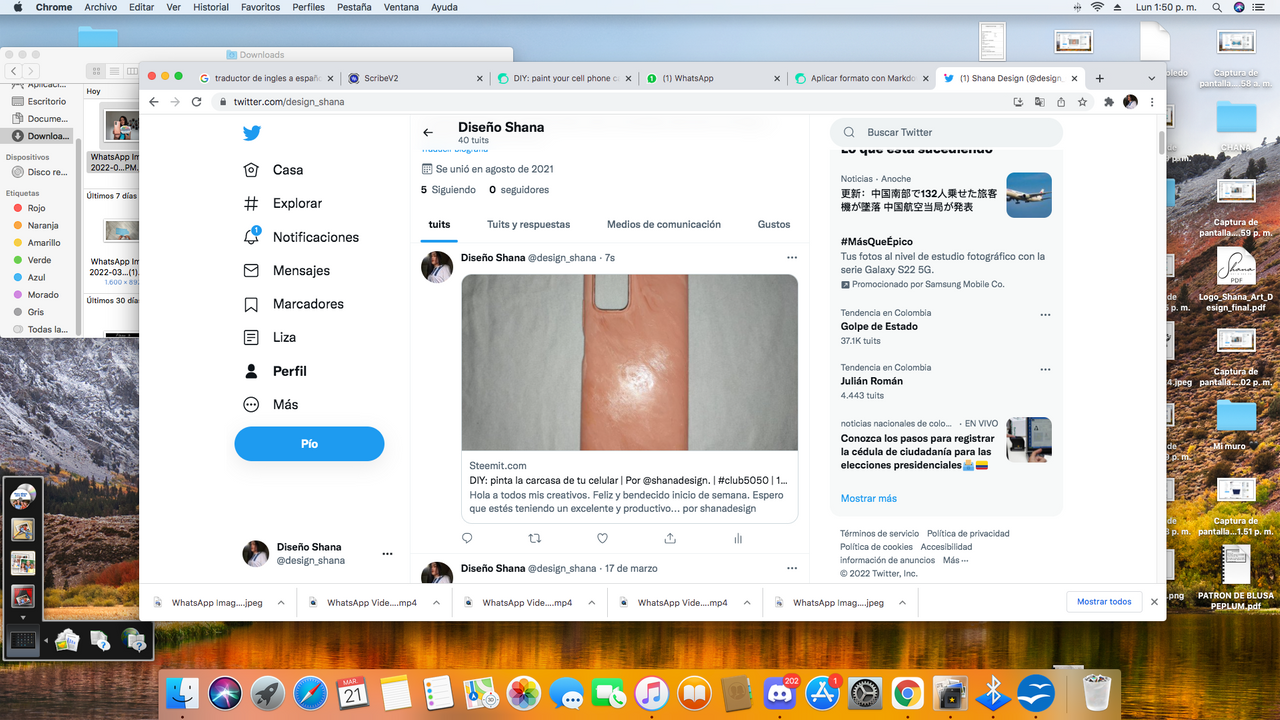This screenshot has height=720, width=1280.
Task: Expand options for first WhatsApp Imag jpeg download
Action: 281,603
